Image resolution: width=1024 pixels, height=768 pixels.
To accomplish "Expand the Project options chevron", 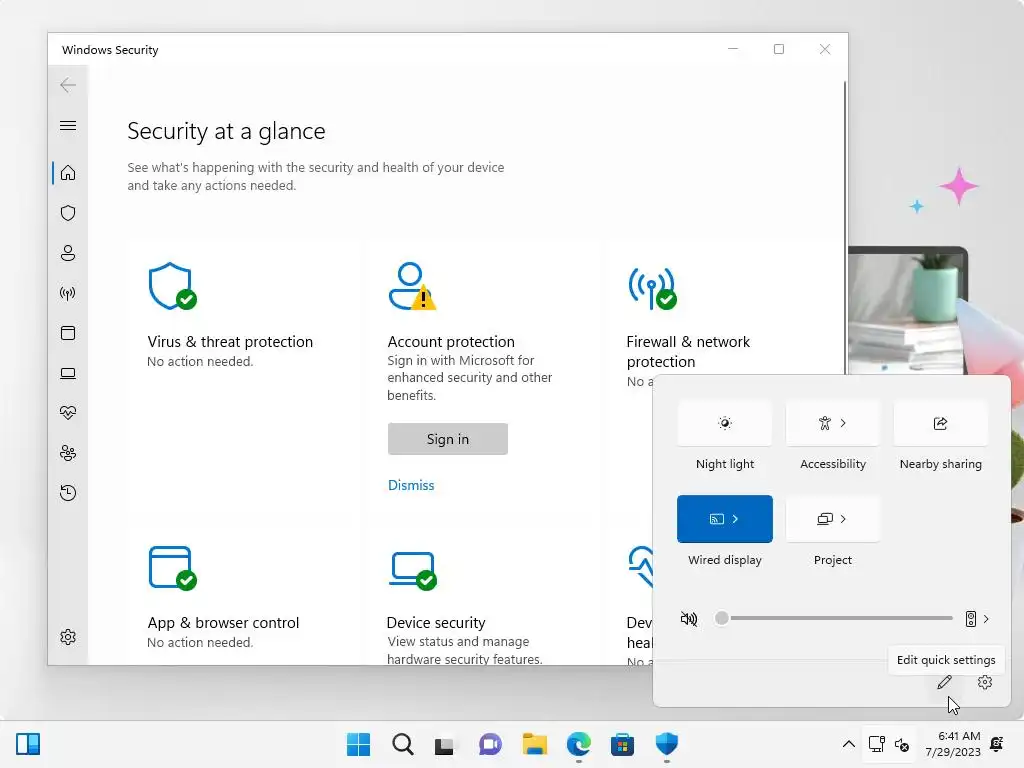I will (843, 519).
